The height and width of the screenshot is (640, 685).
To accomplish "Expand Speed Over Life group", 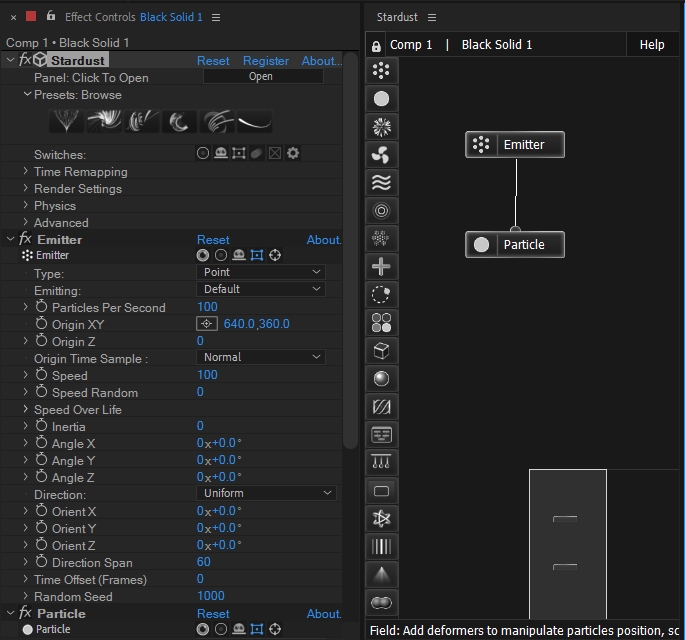I will pos(25,409).
